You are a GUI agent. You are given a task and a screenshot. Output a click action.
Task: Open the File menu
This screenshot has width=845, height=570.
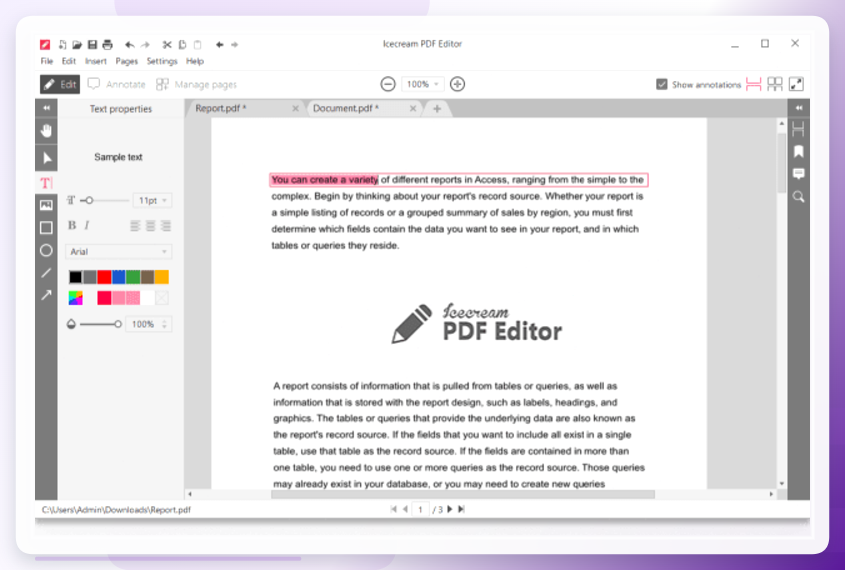coord(47,61)
